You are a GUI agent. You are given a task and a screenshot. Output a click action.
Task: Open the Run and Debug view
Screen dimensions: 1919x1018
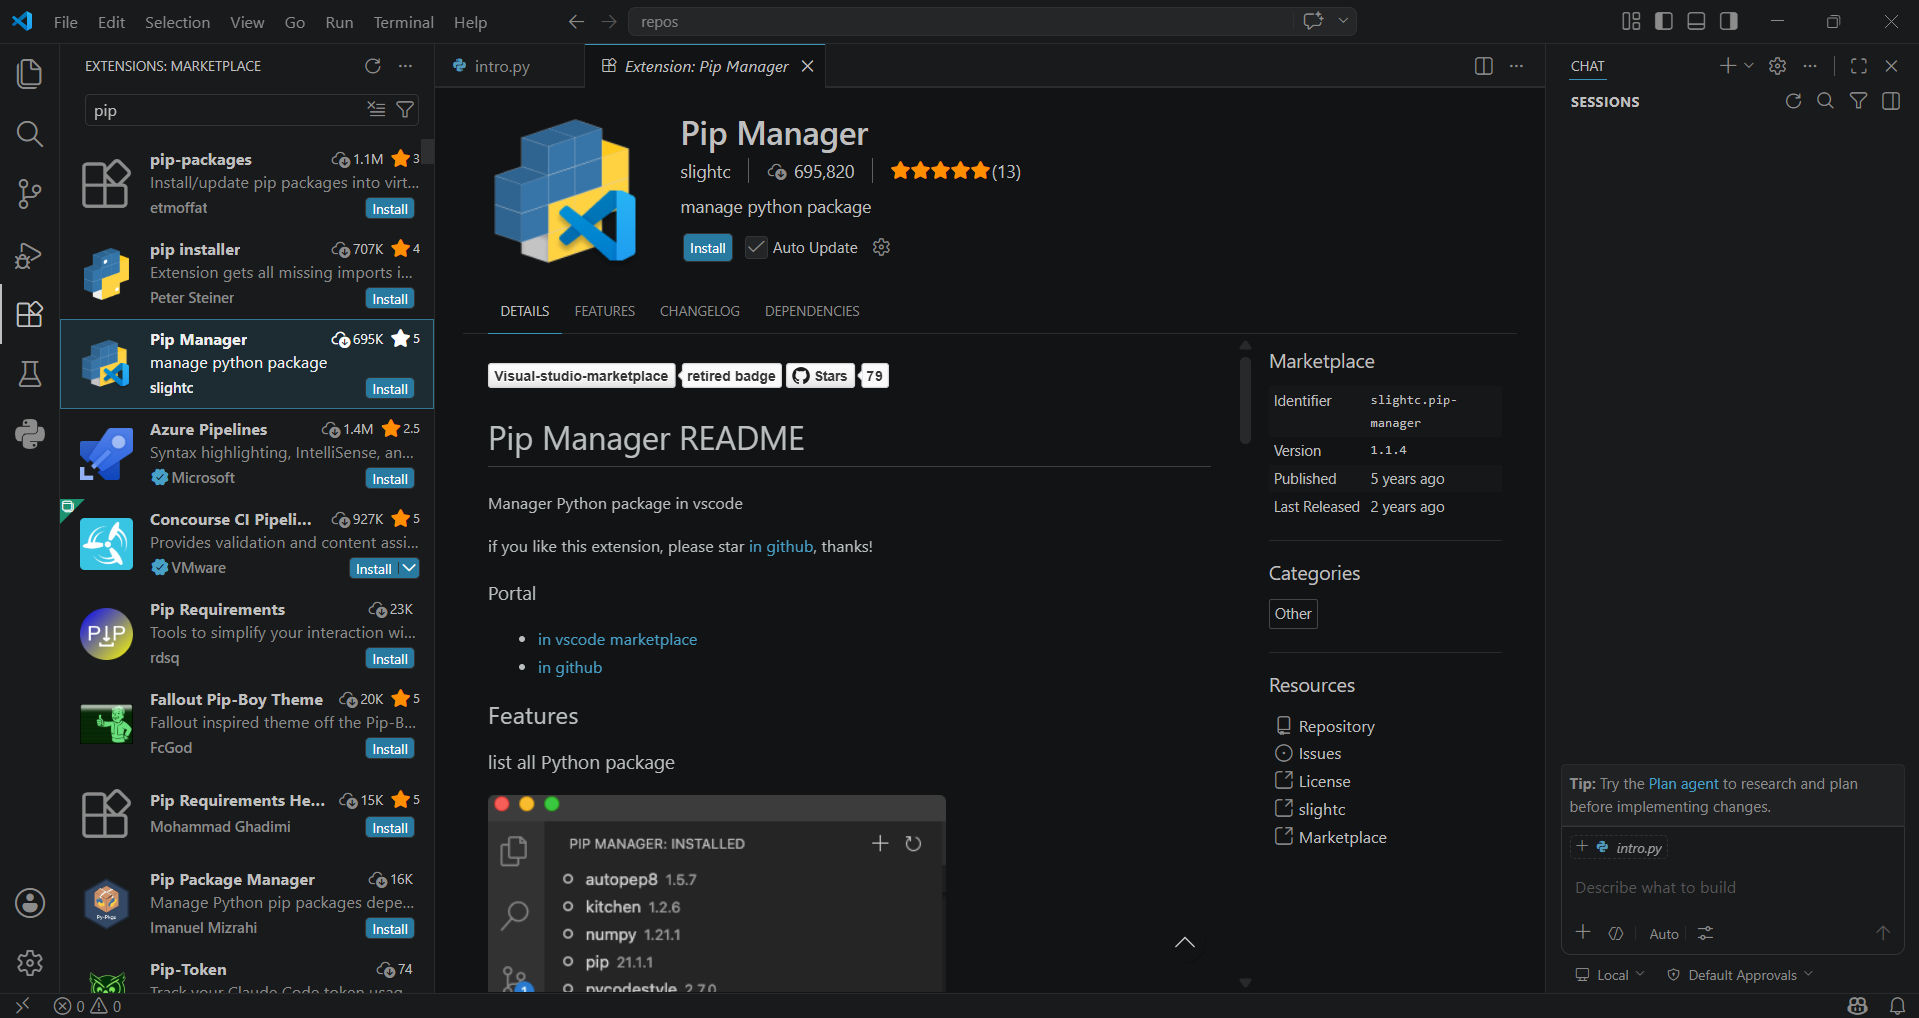pos(30,254)
